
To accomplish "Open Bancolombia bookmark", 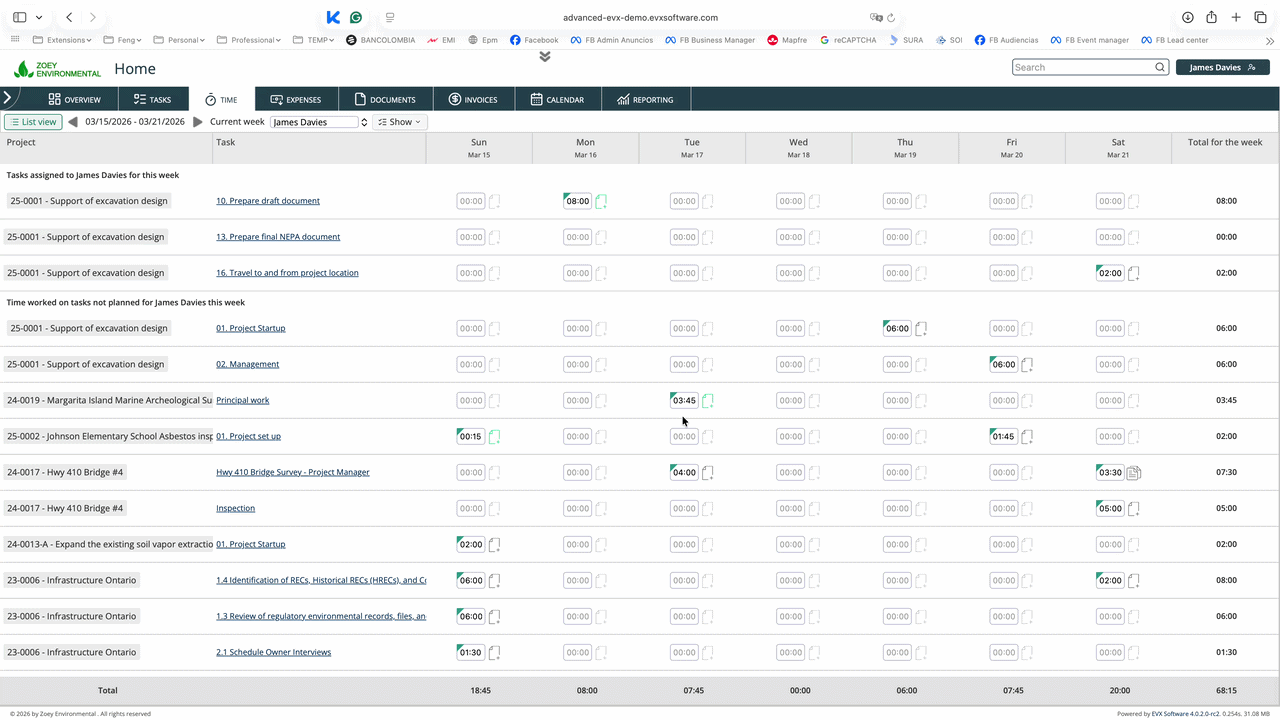I will [x=379, y=40].
